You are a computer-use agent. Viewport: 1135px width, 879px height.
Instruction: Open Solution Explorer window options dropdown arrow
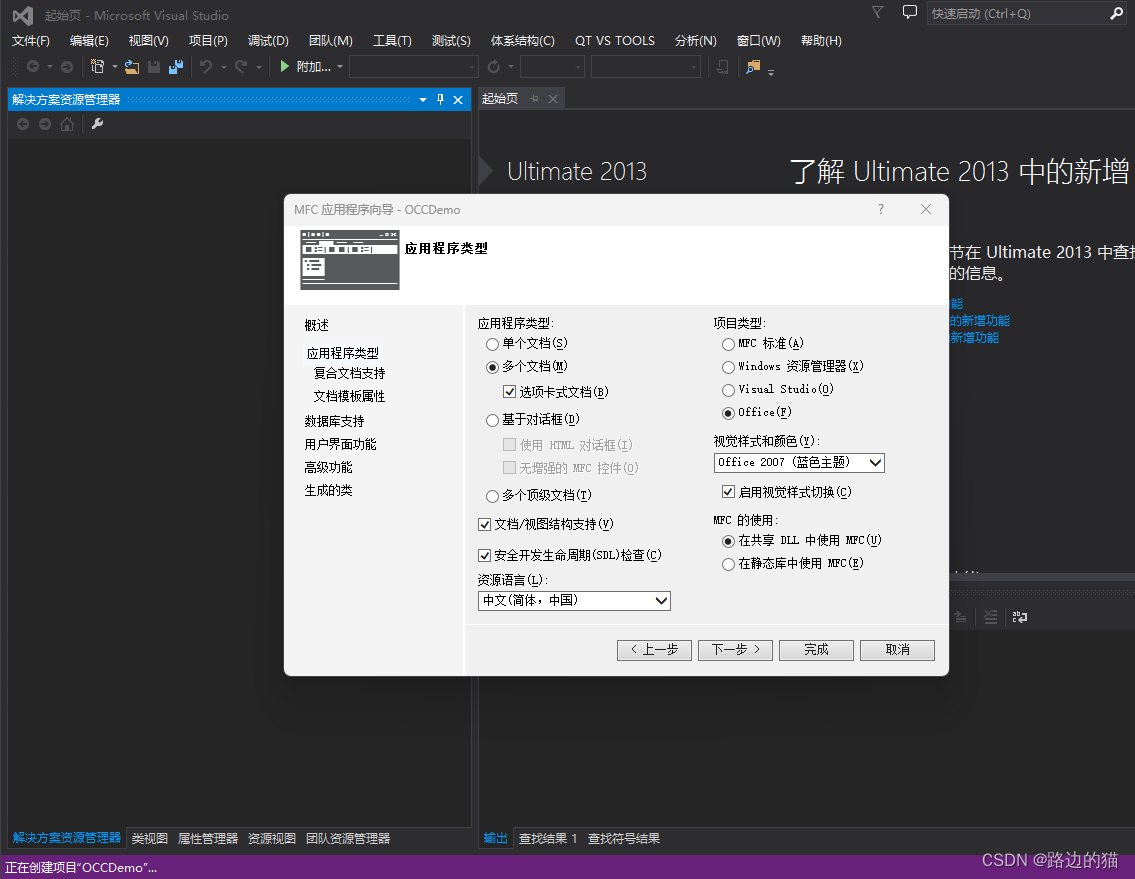[x=423, y=100]
